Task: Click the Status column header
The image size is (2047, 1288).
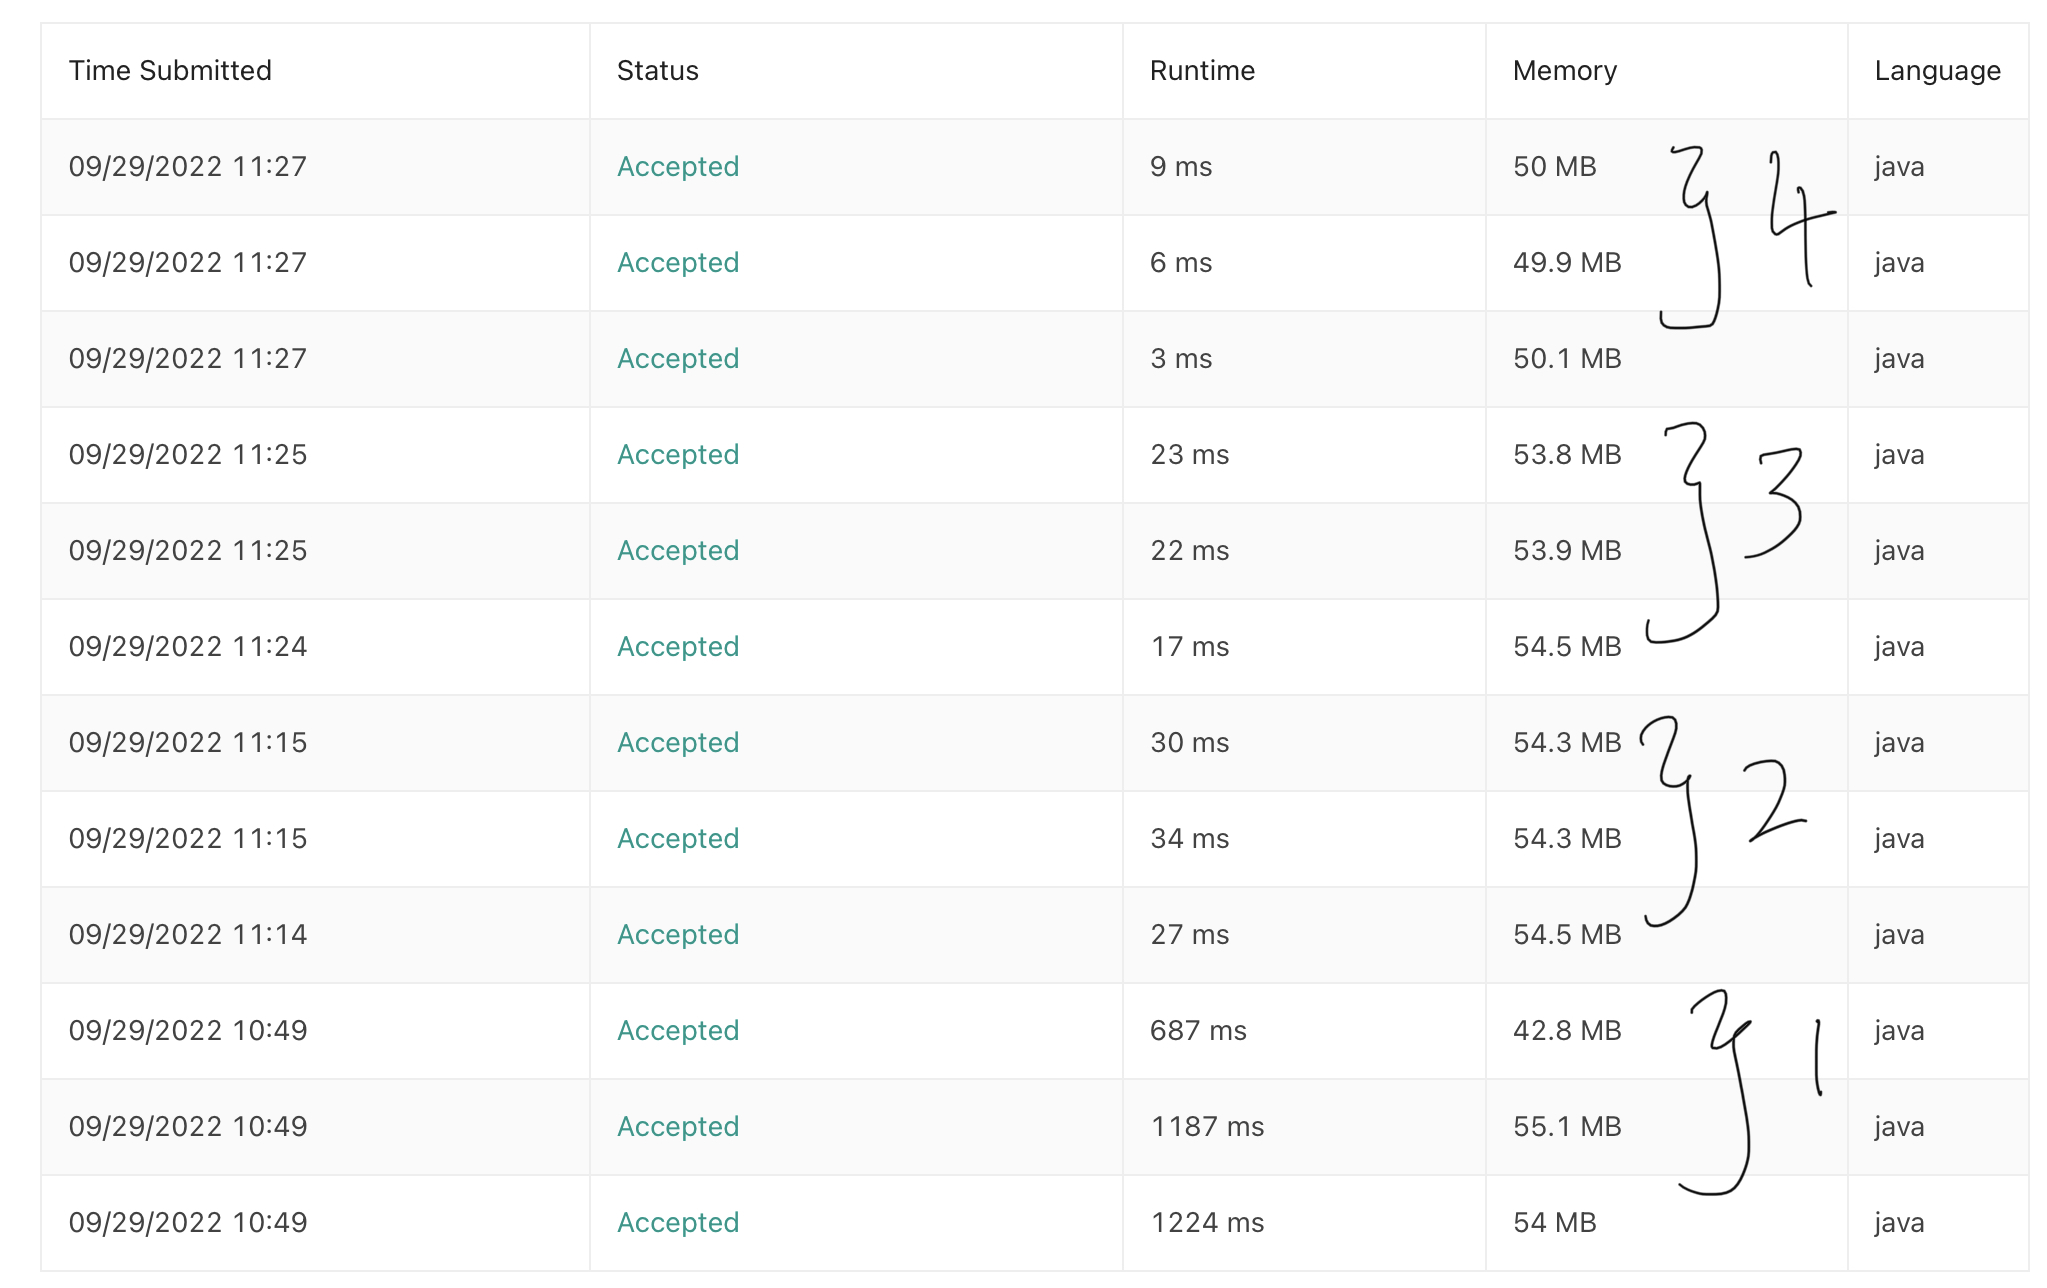Action: point(658,71)
